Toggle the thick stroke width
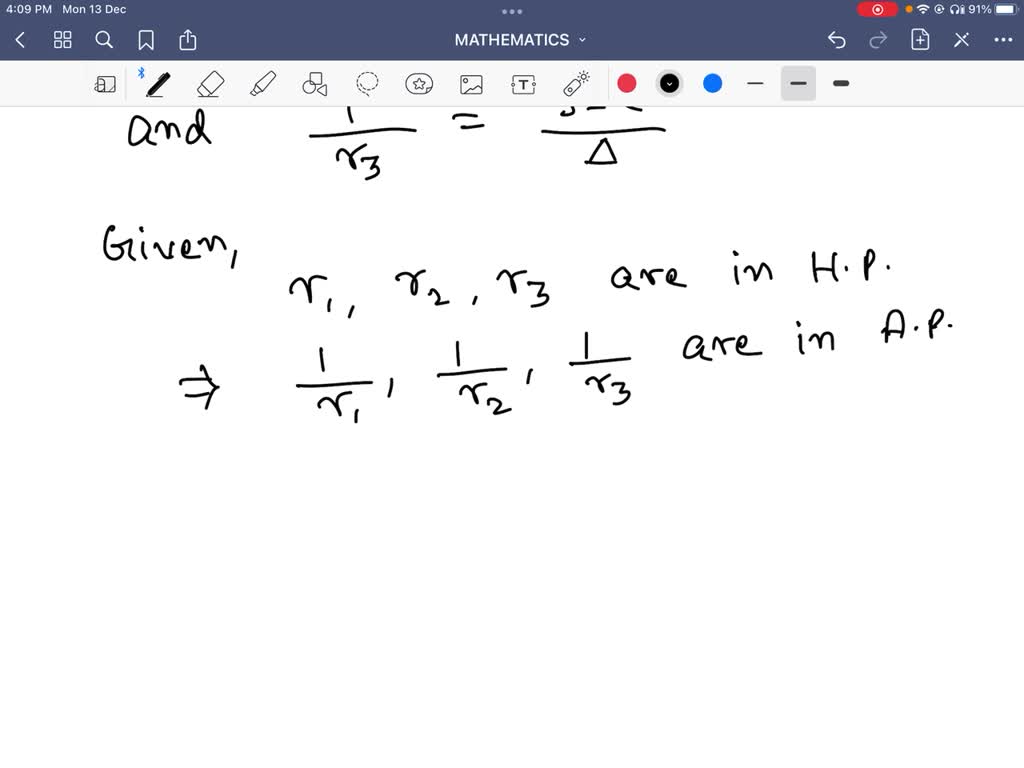Viewport: 1024px width, 768px height. tap(840, 83)
